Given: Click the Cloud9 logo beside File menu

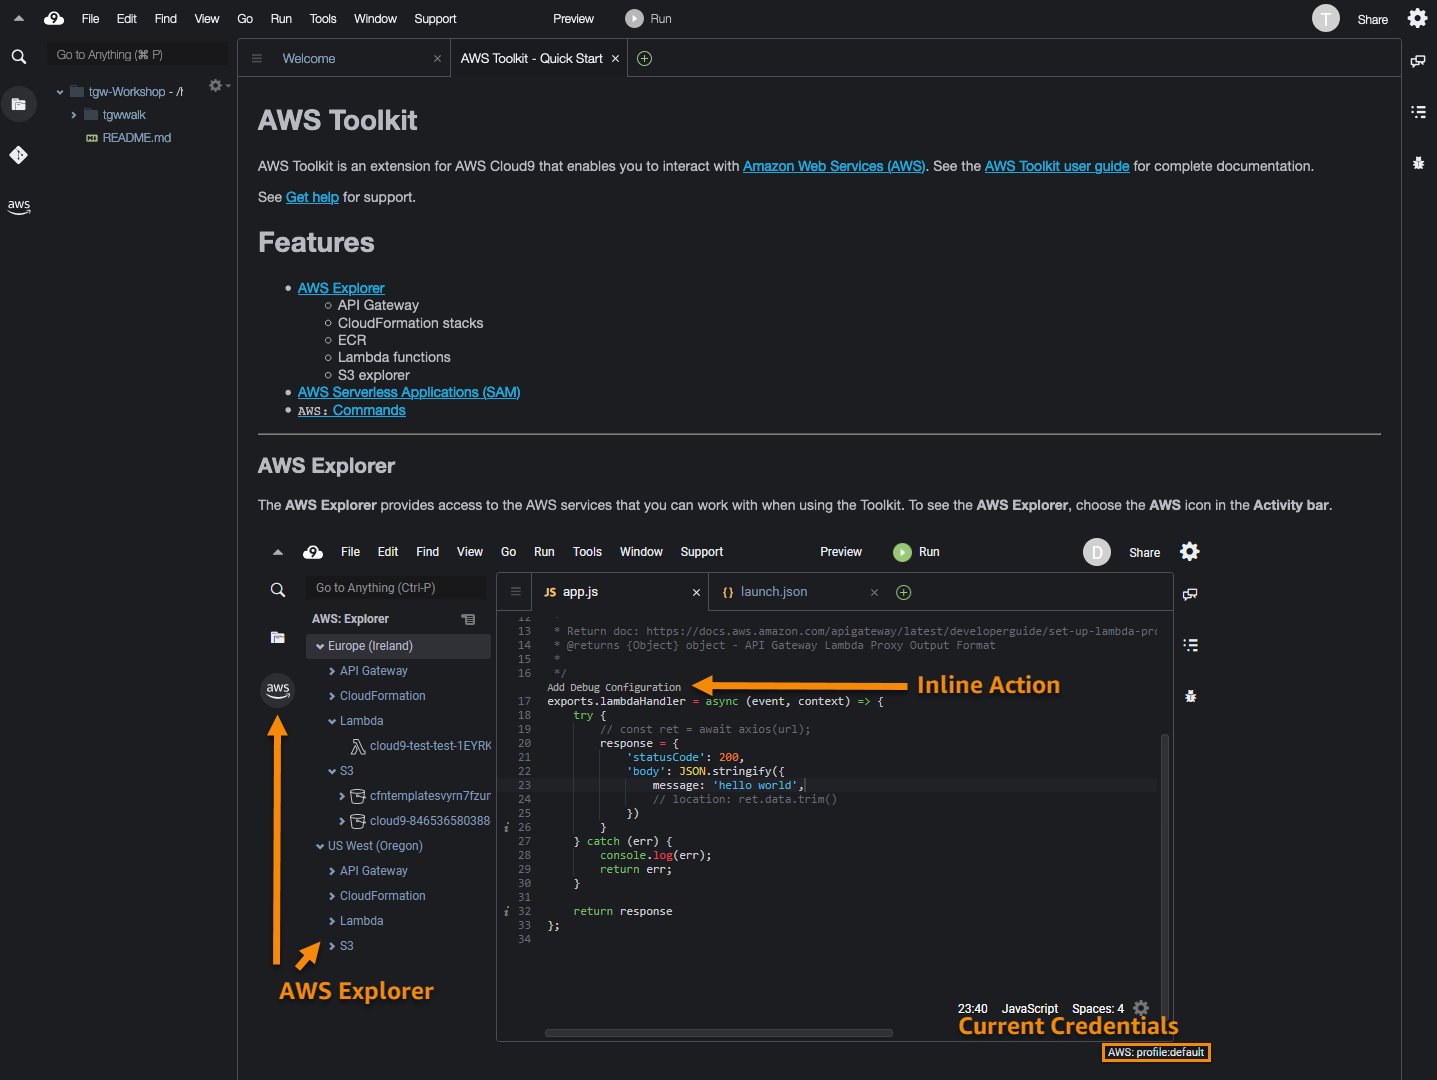Looking at the screenshot, I should pyautogui.click(x=54, y=19).
